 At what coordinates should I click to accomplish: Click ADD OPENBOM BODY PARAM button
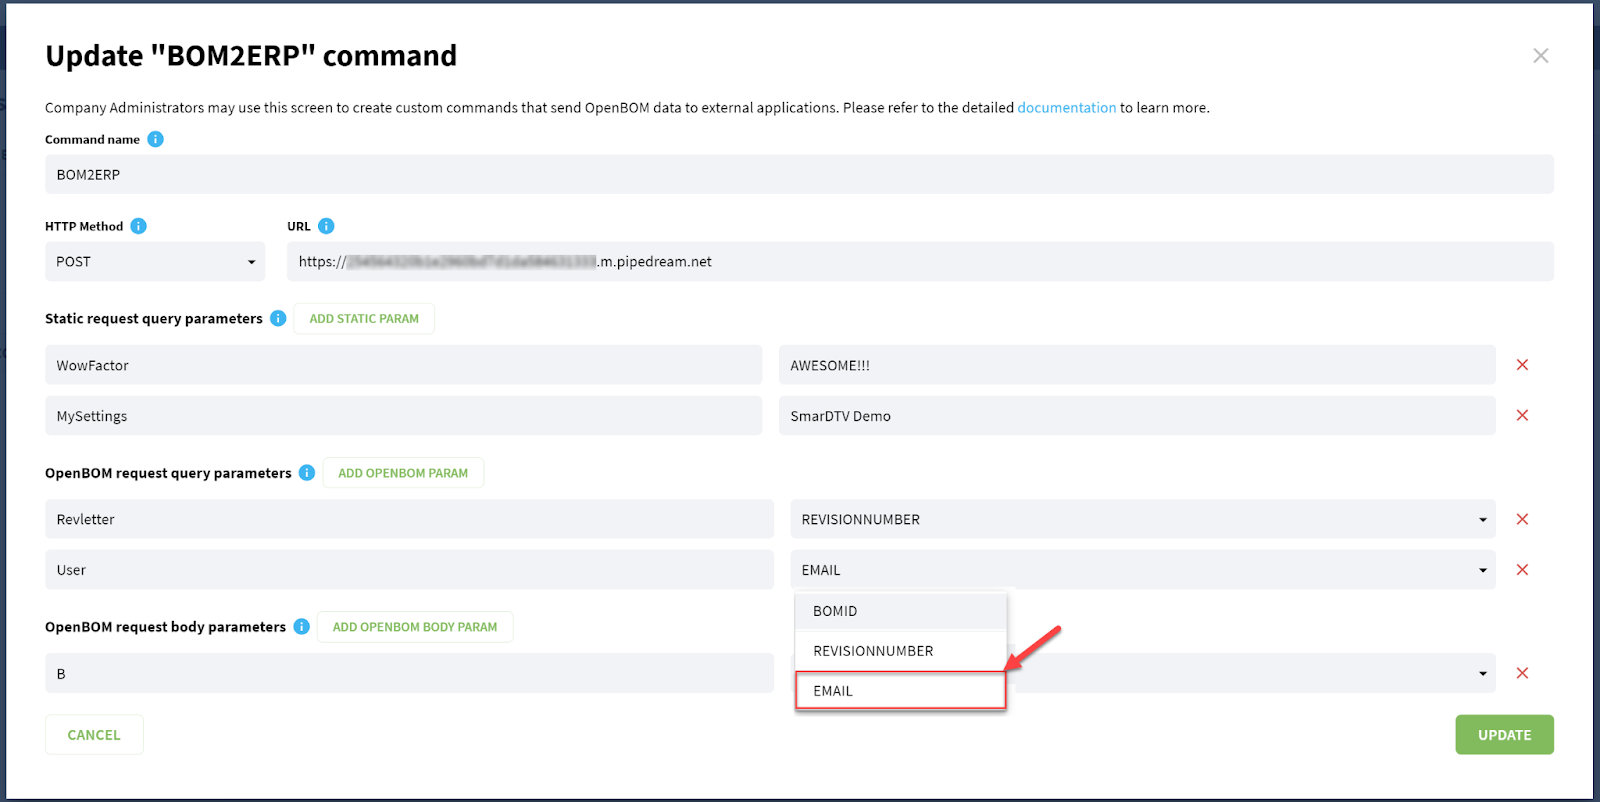click(415, 627)
